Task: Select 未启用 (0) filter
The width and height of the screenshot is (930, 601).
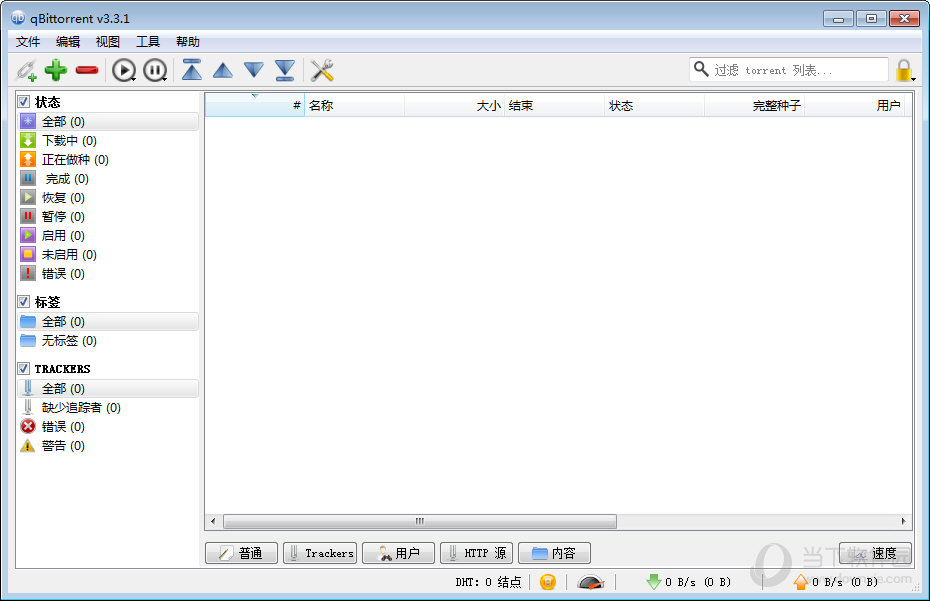Action: click(x=108, y=255)
